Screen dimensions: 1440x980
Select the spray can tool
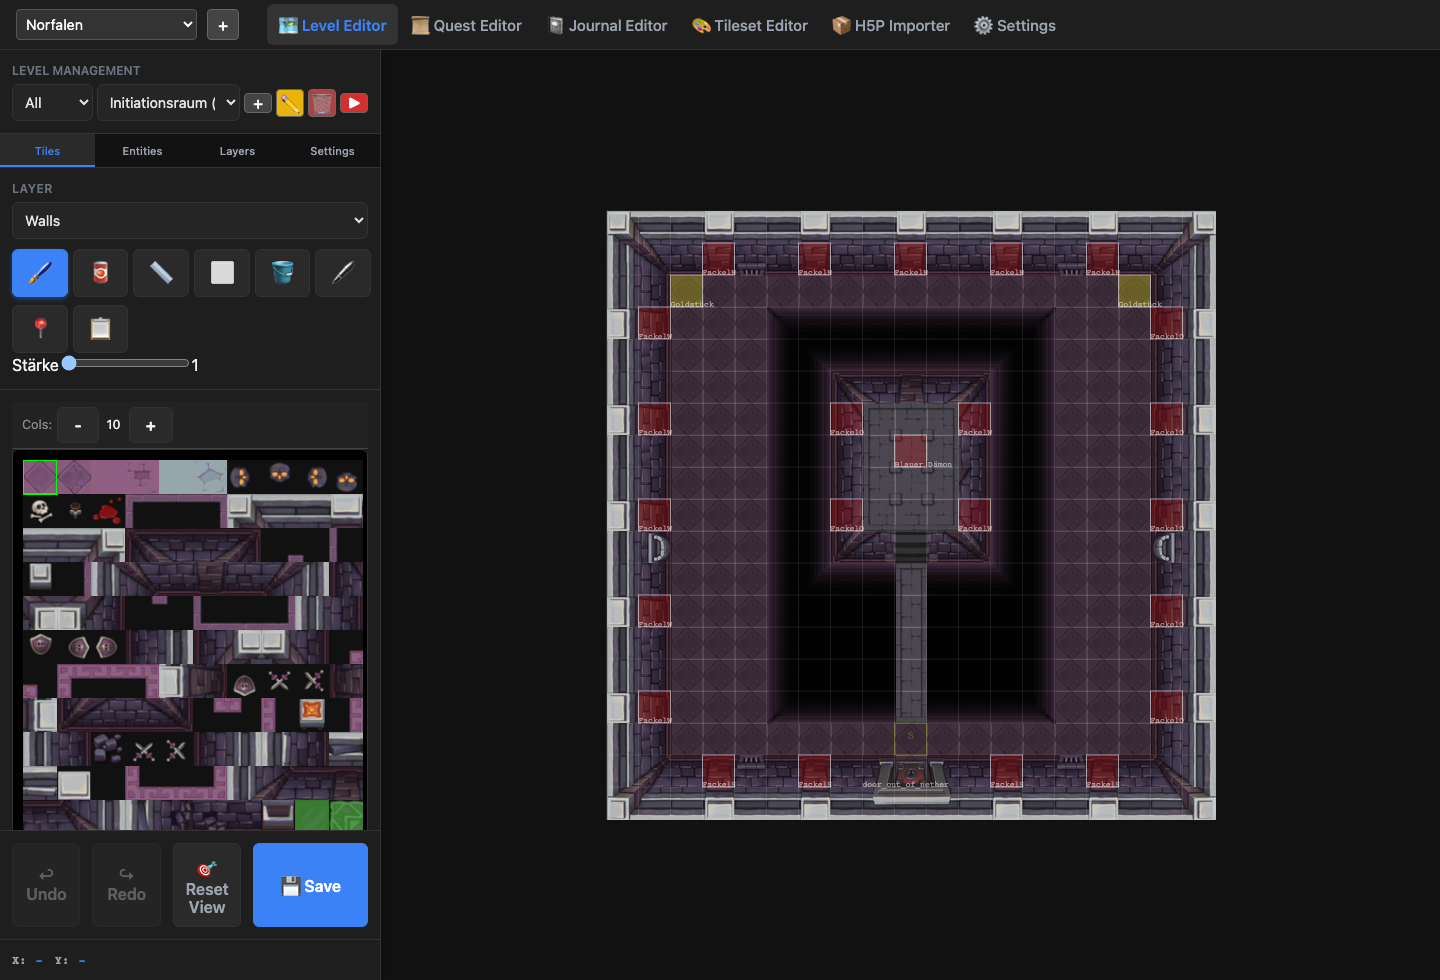[100, 272]
